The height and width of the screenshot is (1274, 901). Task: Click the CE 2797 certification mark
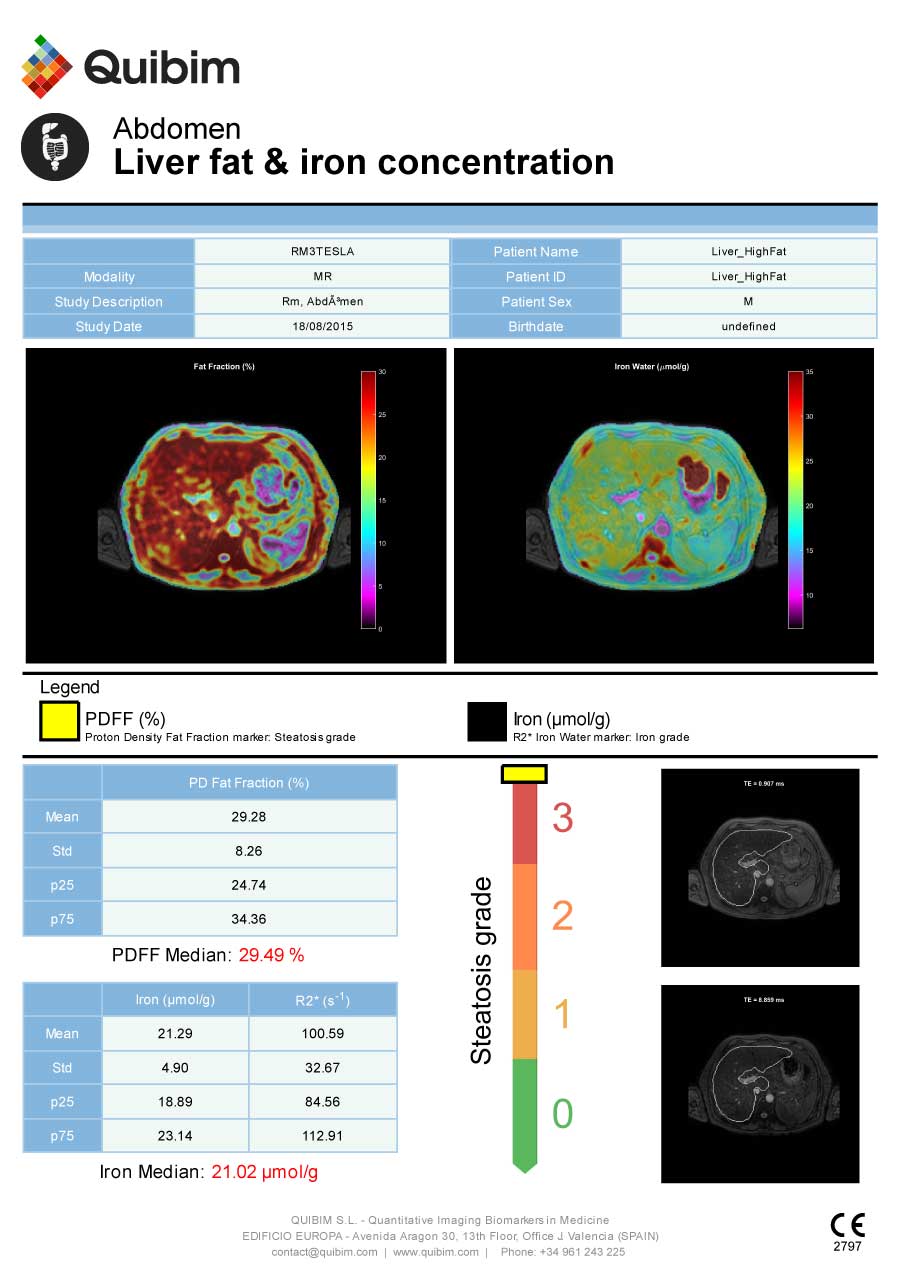(847, 1232)
